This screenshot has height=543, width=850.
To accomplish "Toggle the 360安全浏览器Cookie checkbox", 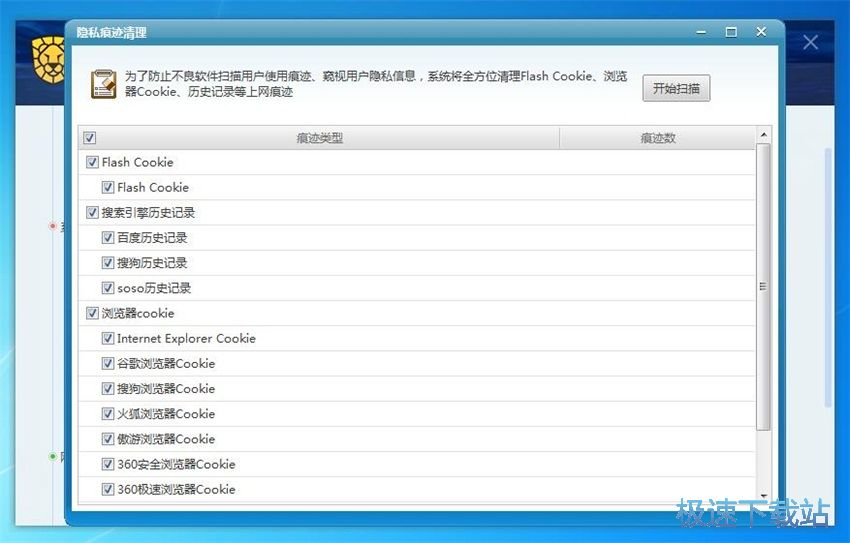I will pyautogui.click(x=108, y=464).
